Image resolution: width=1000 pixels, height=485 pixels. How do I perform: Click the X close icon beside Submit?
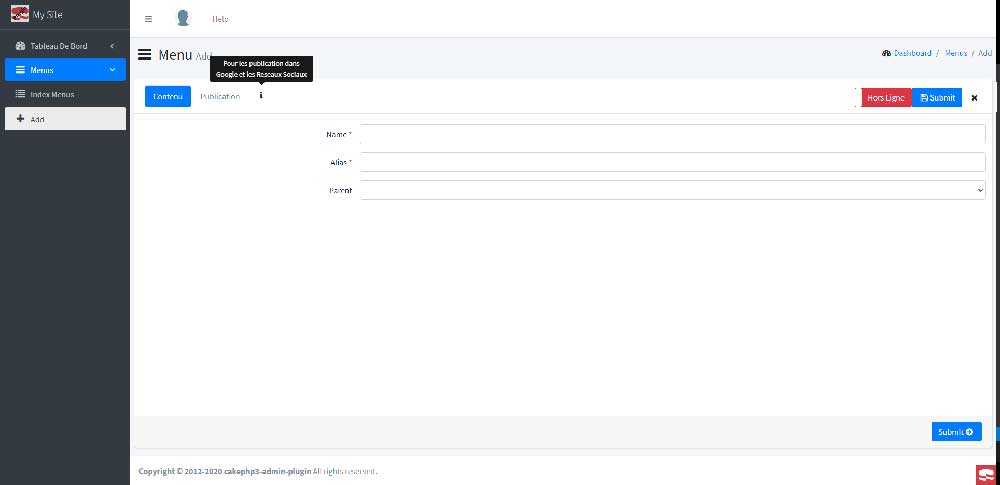(974, 98)
